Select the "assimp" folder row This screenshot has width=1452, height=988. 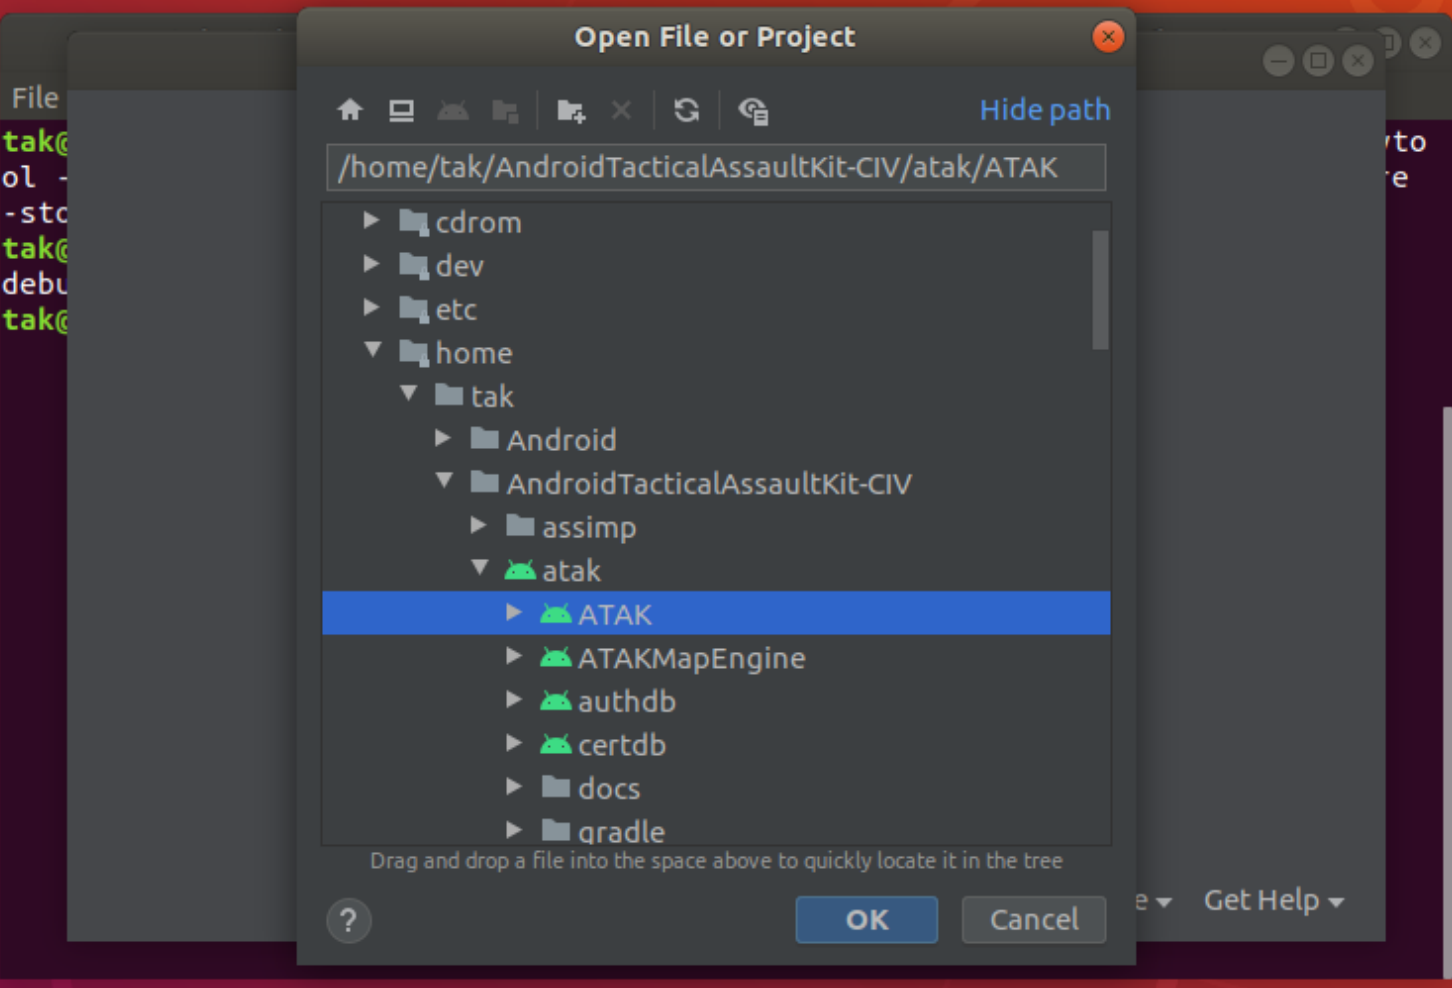click(x=716, y=527)
